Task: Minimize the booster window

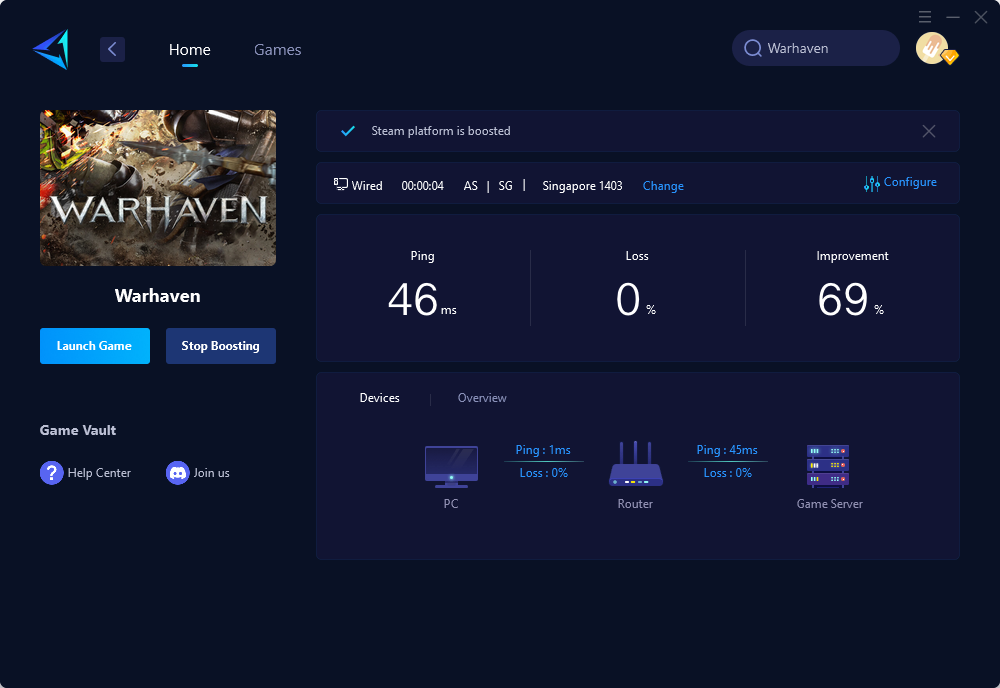Action: tap(953, 17)
